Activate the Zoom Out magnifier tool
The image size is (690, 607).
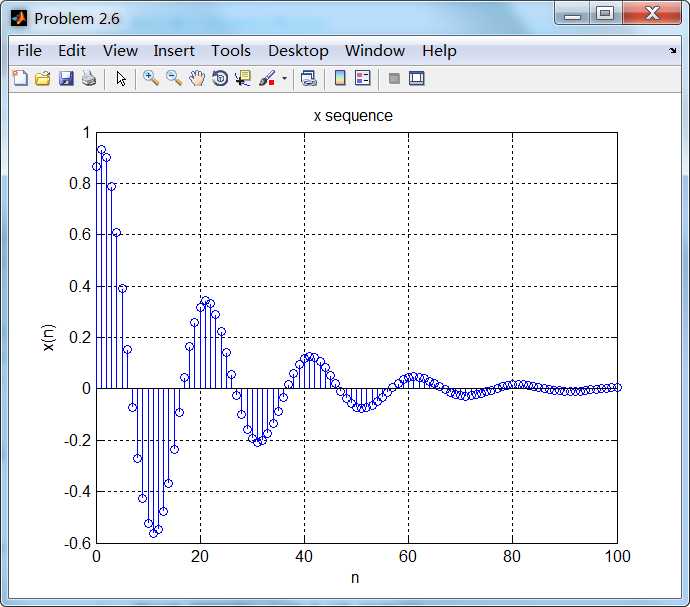tap(174, 78)
